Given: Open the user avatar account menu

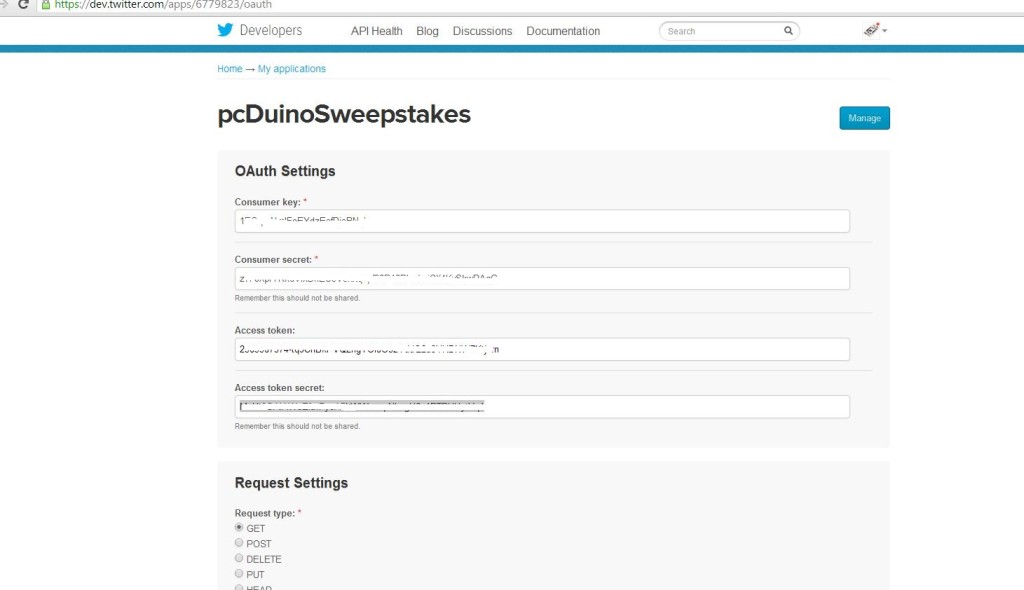Looking at the screenshot, I should coord(874,30).
